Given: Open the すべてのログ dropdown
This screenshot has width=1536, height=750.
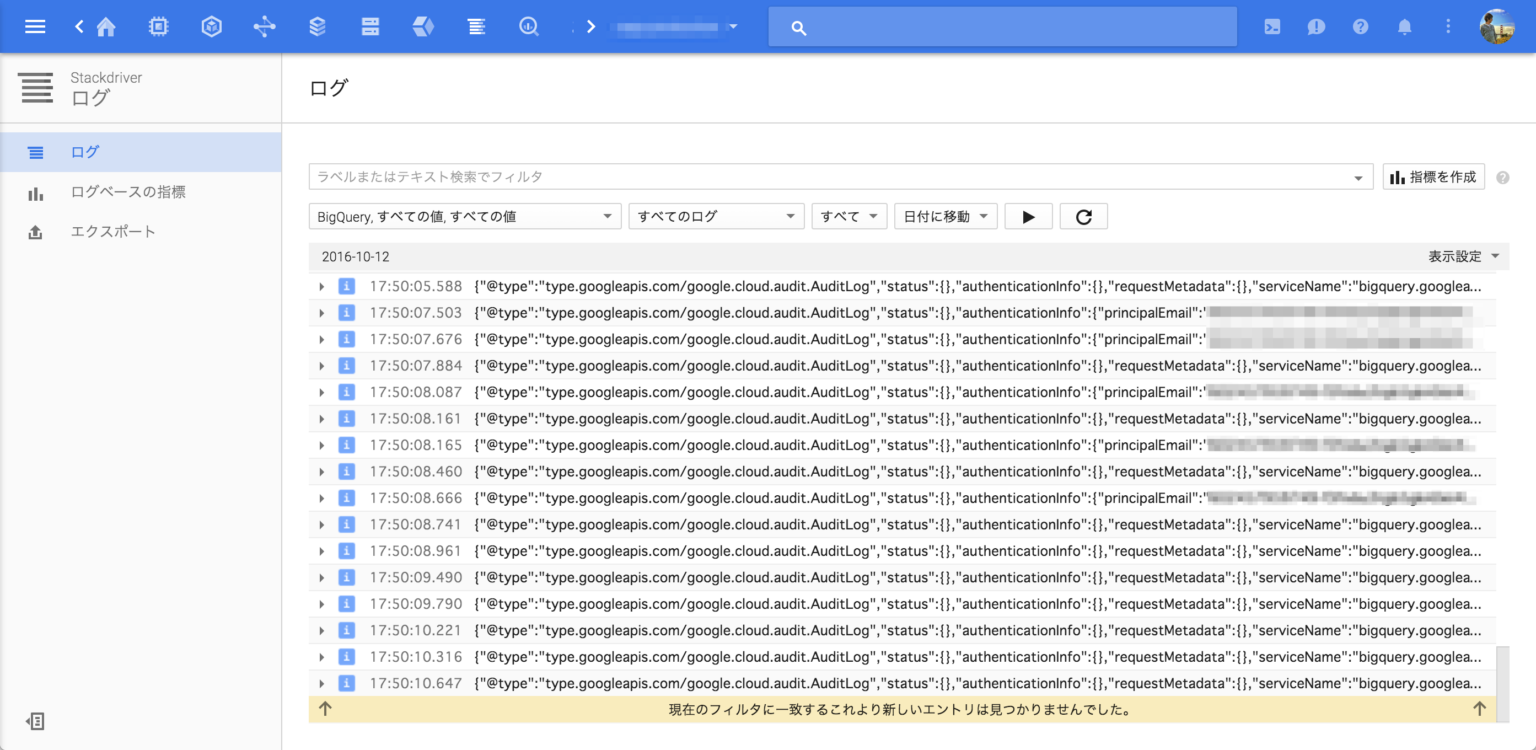Looking at the screenshot, I should point(716,215).
